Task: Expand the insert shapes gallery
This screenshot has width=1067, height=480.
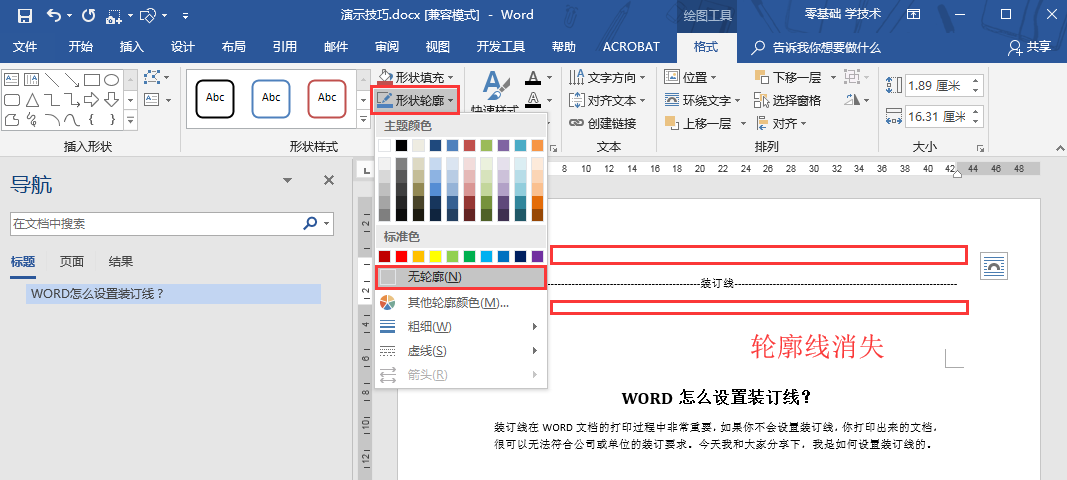Action: pyautogui.click(x=132, y=120)
